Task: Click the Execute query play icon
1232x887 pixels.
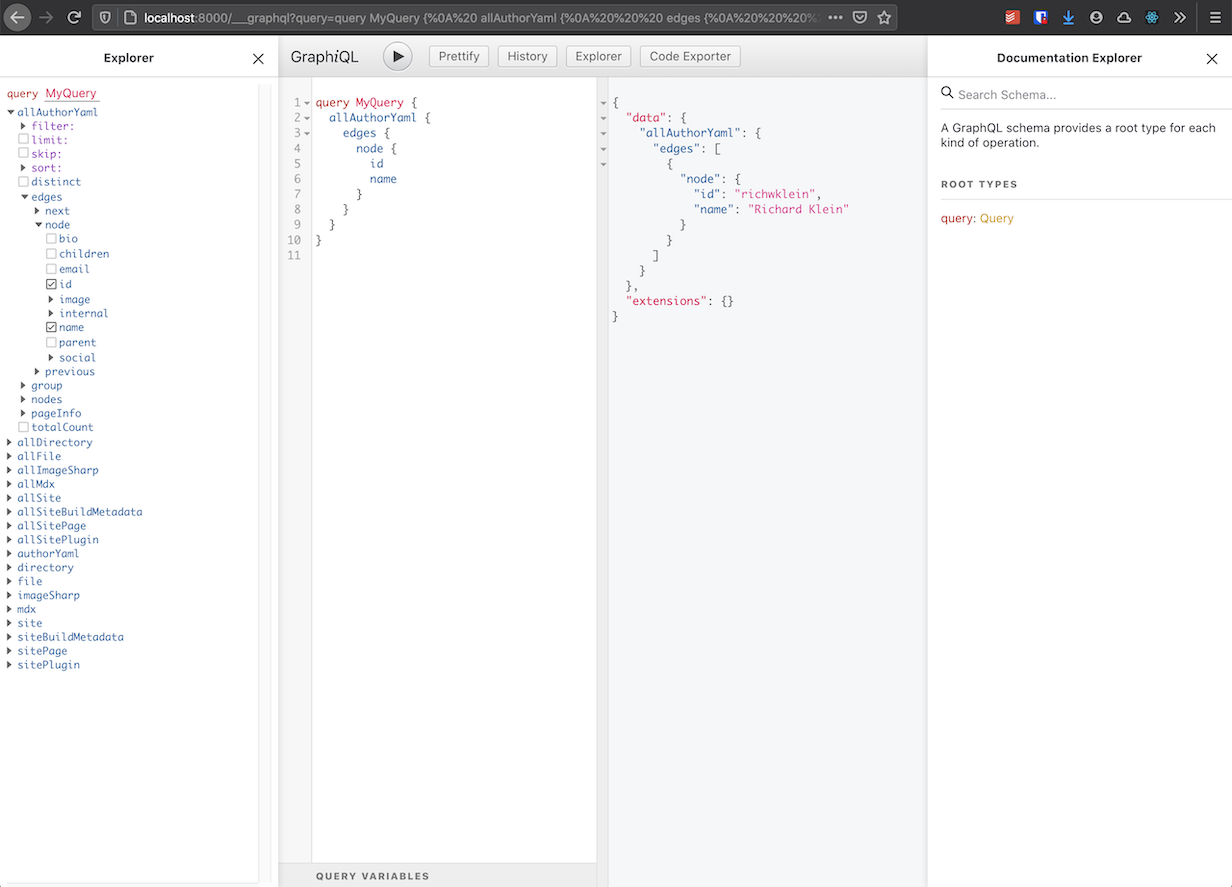Action: coord(397,56)
